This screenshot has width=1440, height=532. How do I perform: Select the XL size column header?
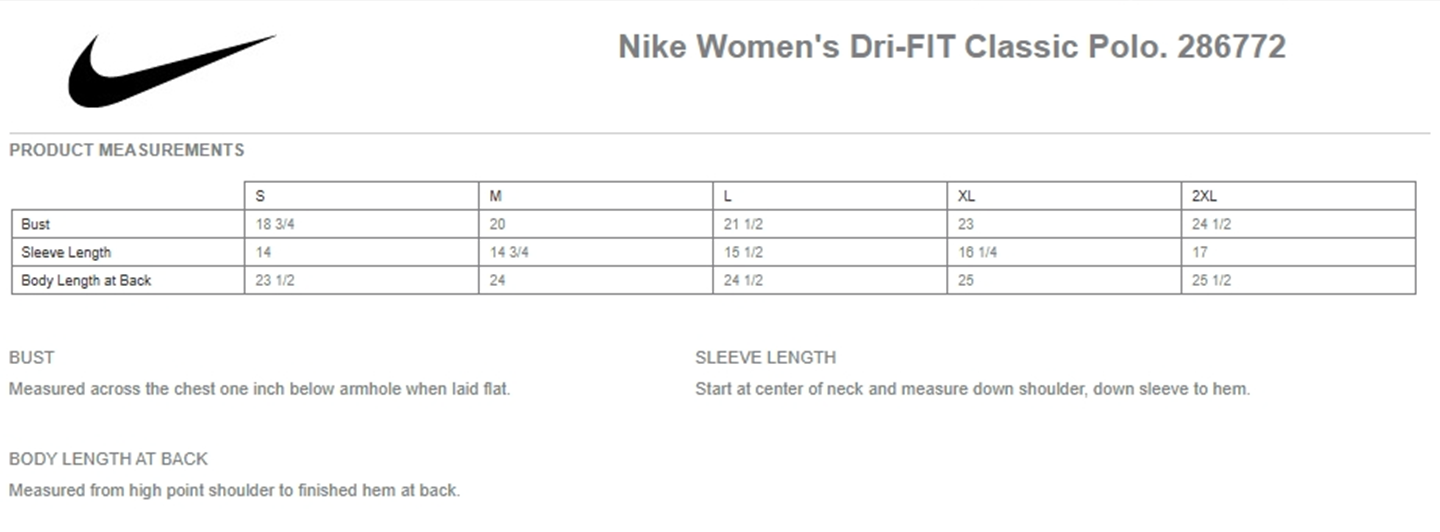tap(1064, 196)
